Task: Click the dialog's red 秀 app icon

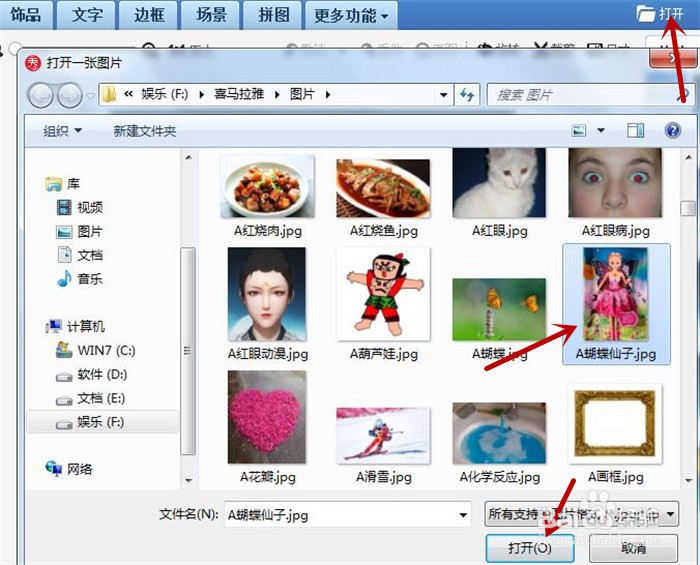Action: point(33,63)
